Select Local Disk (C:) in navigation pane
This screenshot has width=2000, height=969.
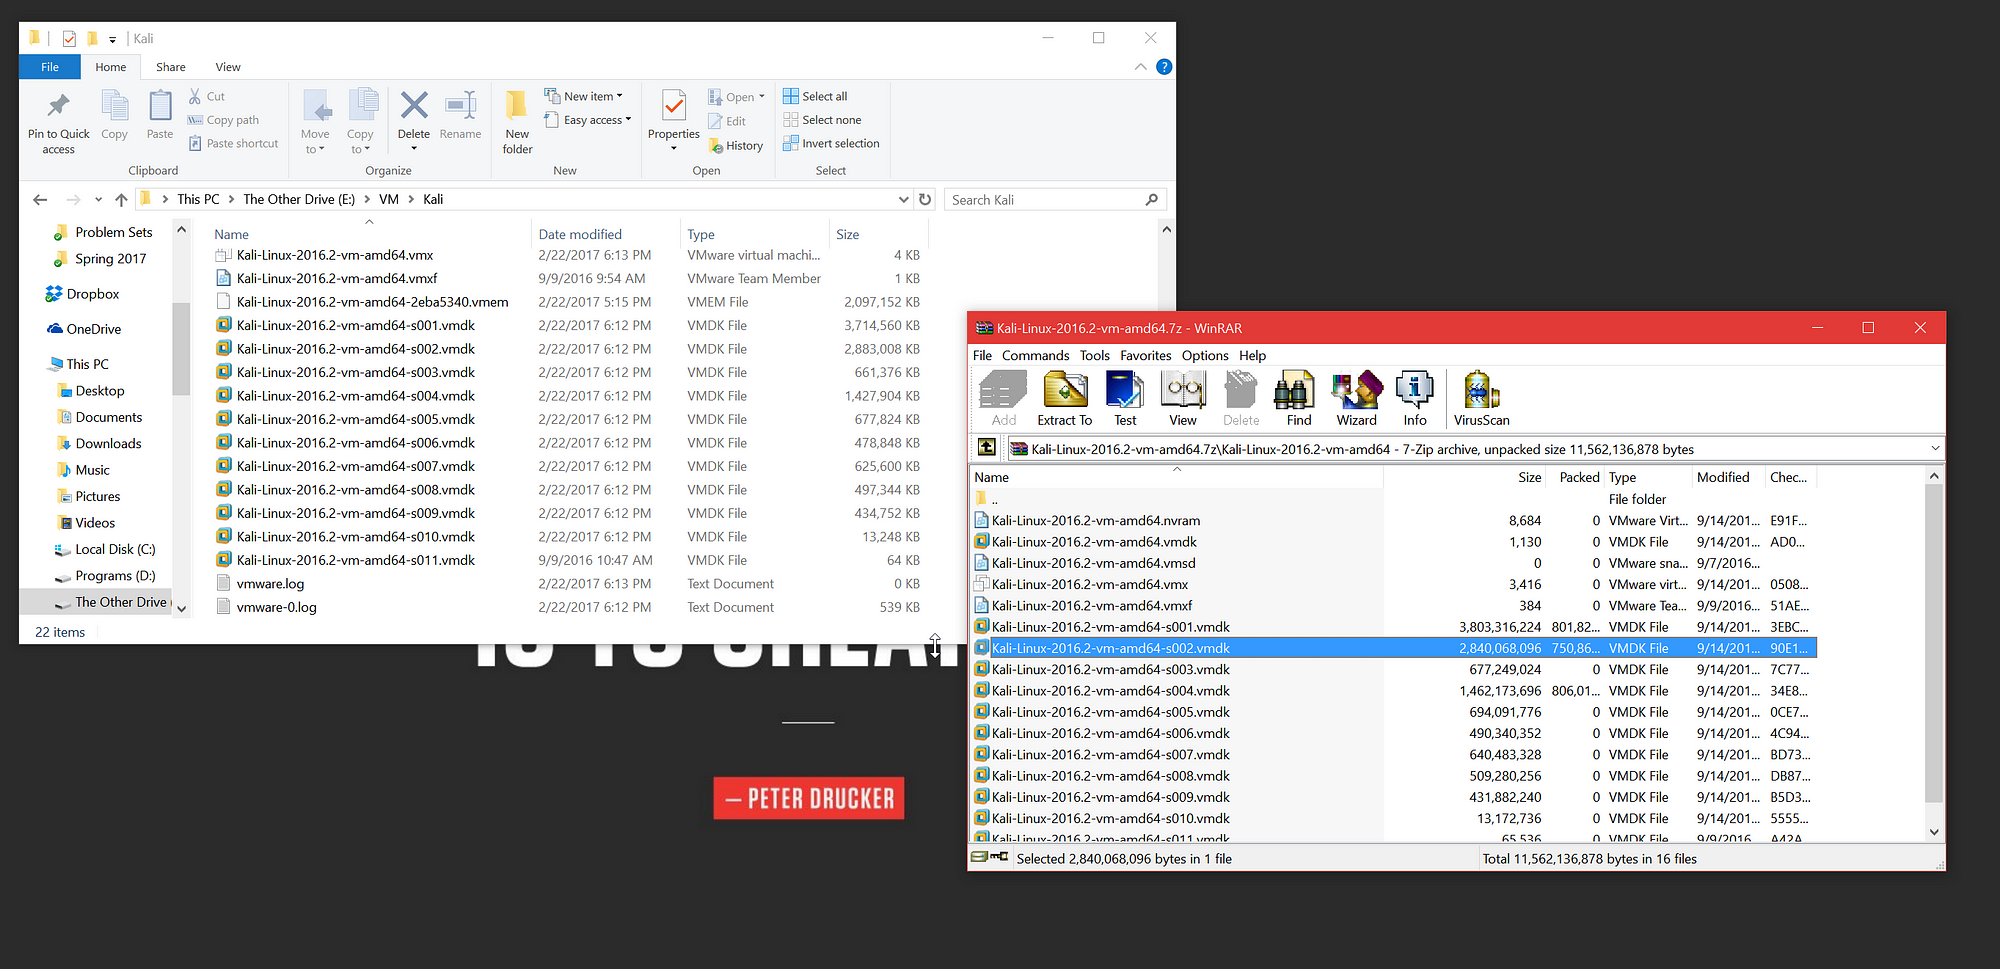106,549
